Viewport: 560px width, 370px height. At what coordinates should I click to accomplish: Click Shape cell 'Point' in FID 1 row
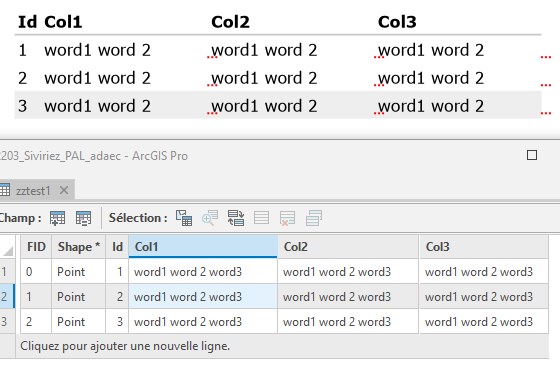[x=79, y=296]
